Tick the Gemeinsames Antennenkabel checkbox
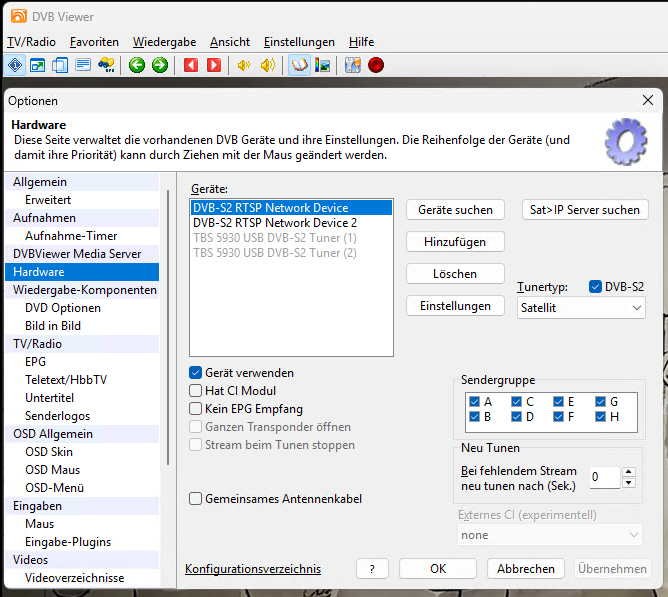This screenshot has width=668, height=597. (x=196, y=499)
